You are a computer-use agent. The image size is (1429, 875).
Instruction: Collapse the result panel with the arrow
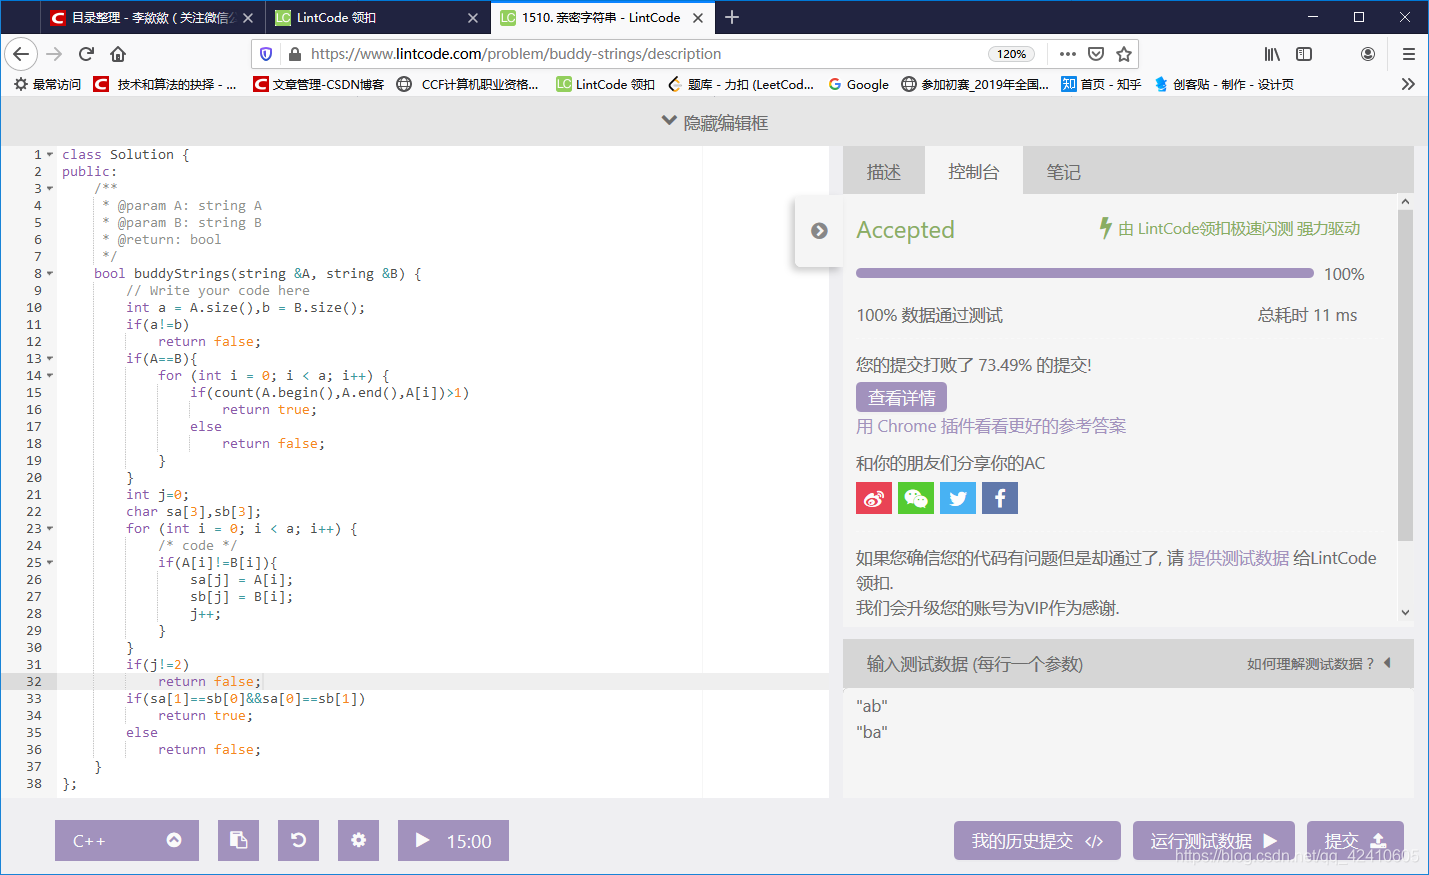[818, 230]
